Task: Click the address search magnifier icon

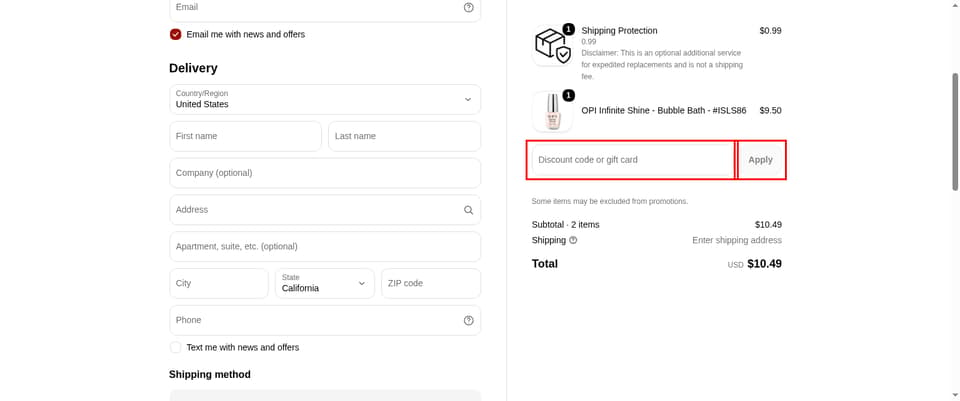Action: pos(468,210)
